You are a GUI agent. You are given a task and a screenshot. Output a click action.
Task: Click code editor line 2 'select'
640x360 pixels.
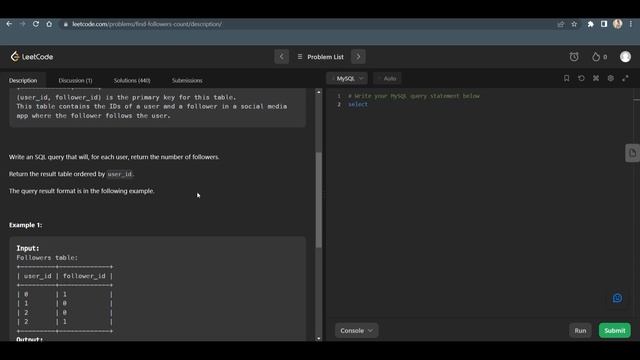click(358, 104)
